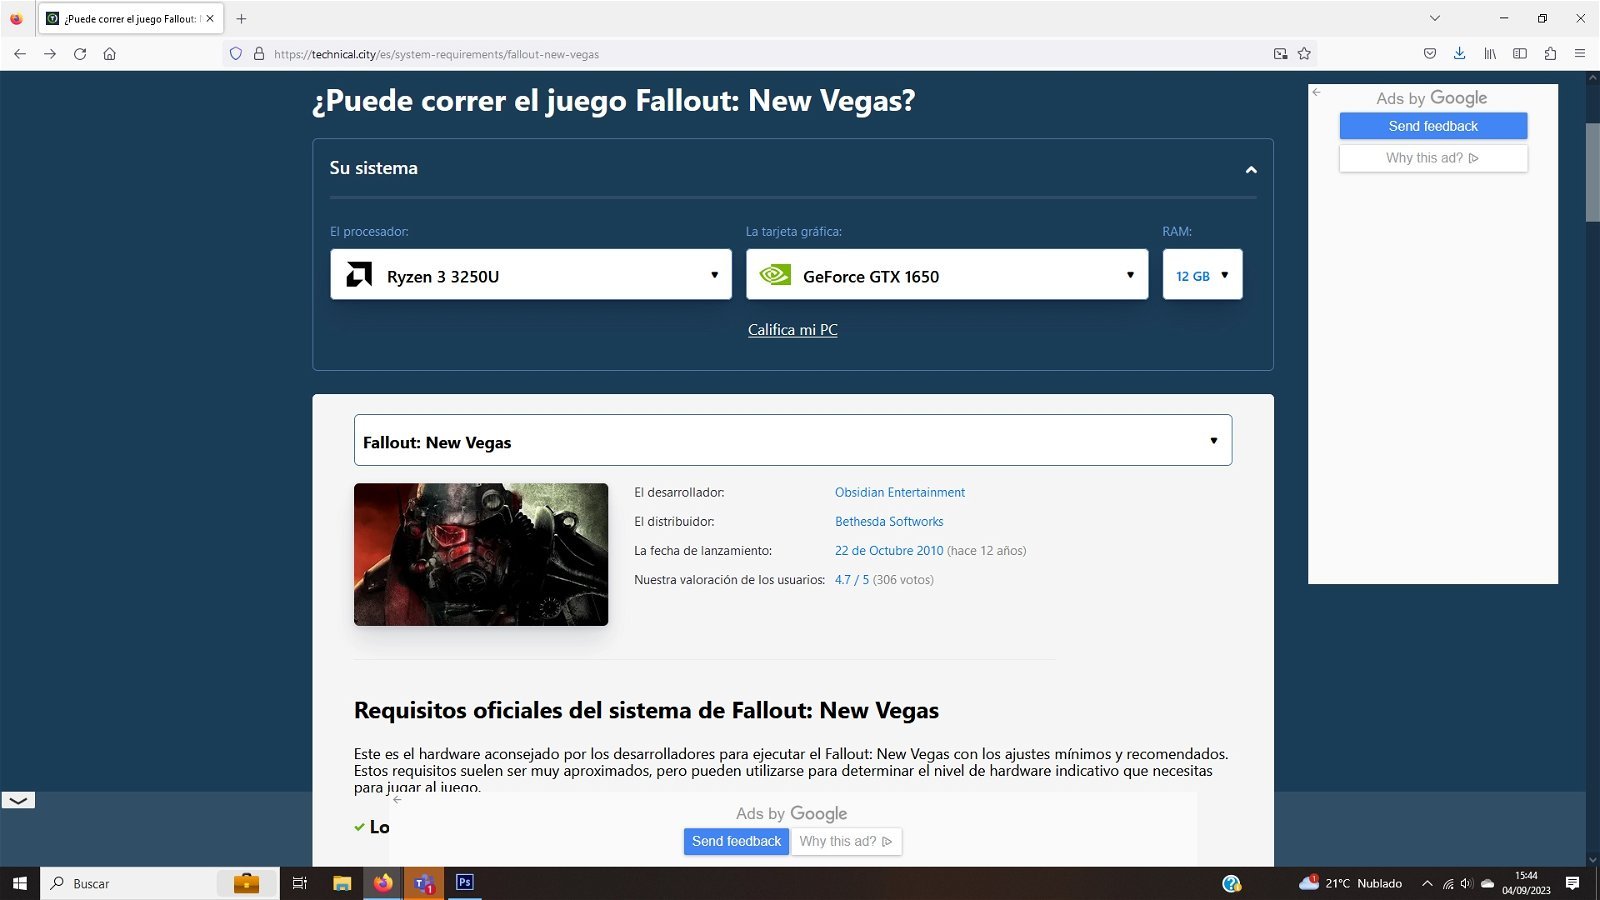Open Task View on the taskbar
1600x900 pixels.
click(299, 883)
